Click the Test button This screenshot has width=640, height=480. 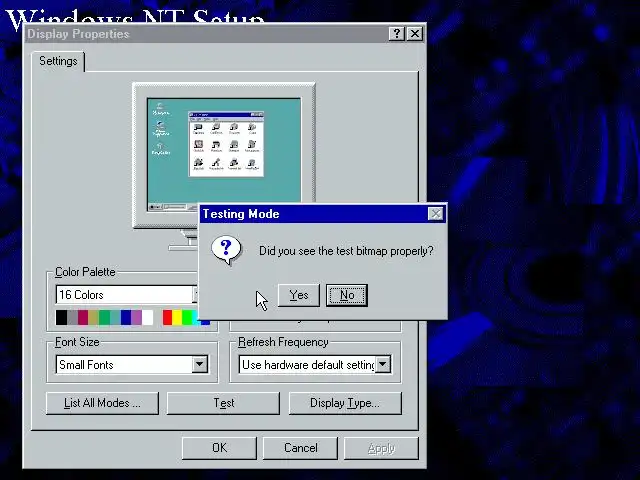(223, 403)
